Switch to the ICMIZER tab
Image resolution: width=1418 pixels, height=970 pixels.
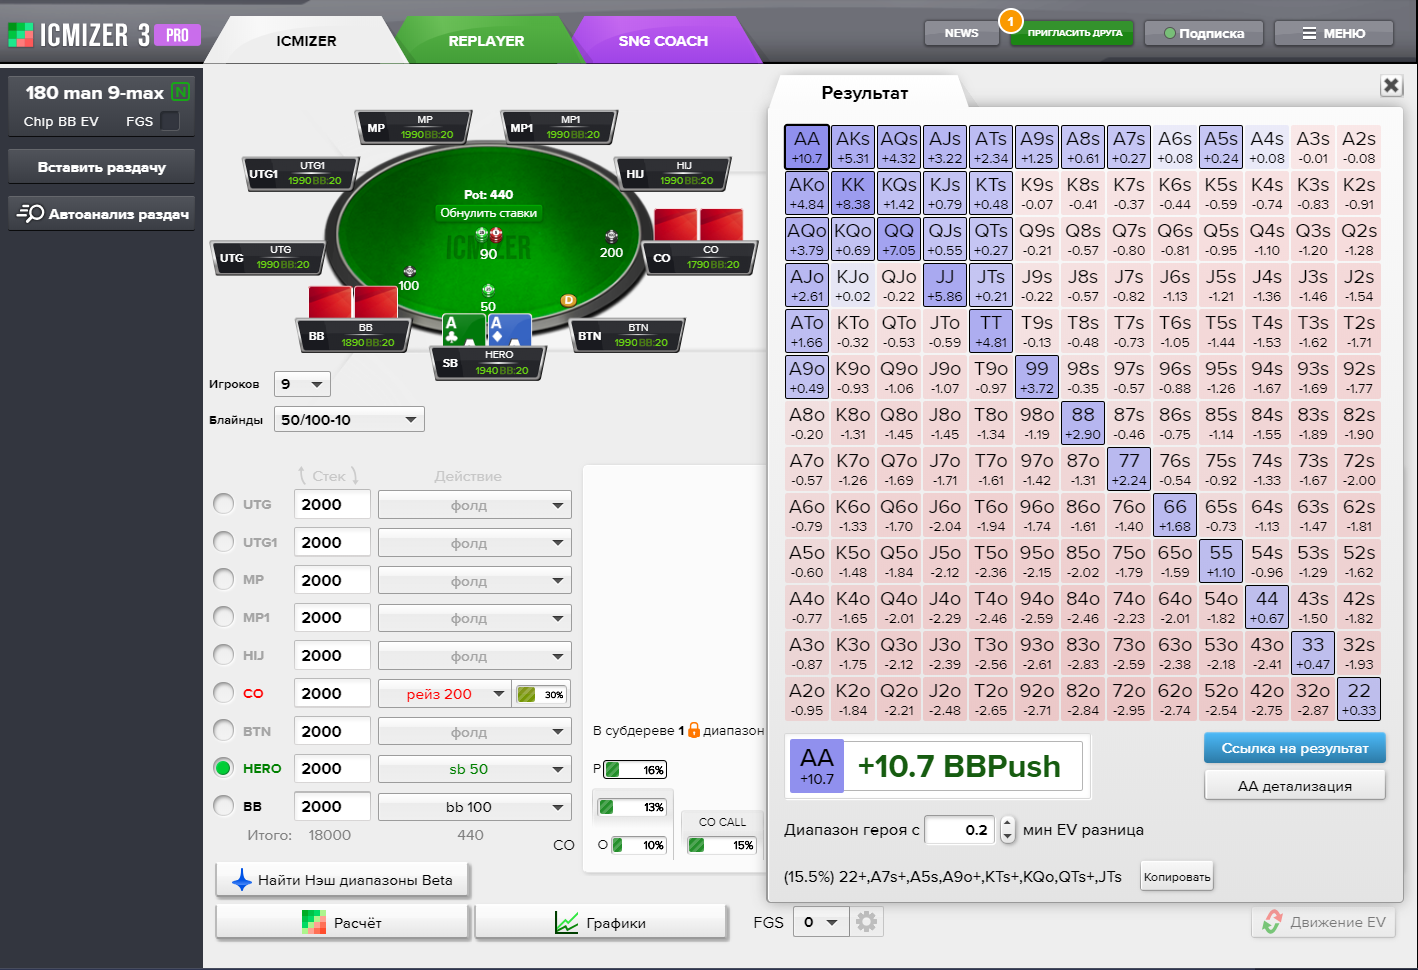pos(307,41)
